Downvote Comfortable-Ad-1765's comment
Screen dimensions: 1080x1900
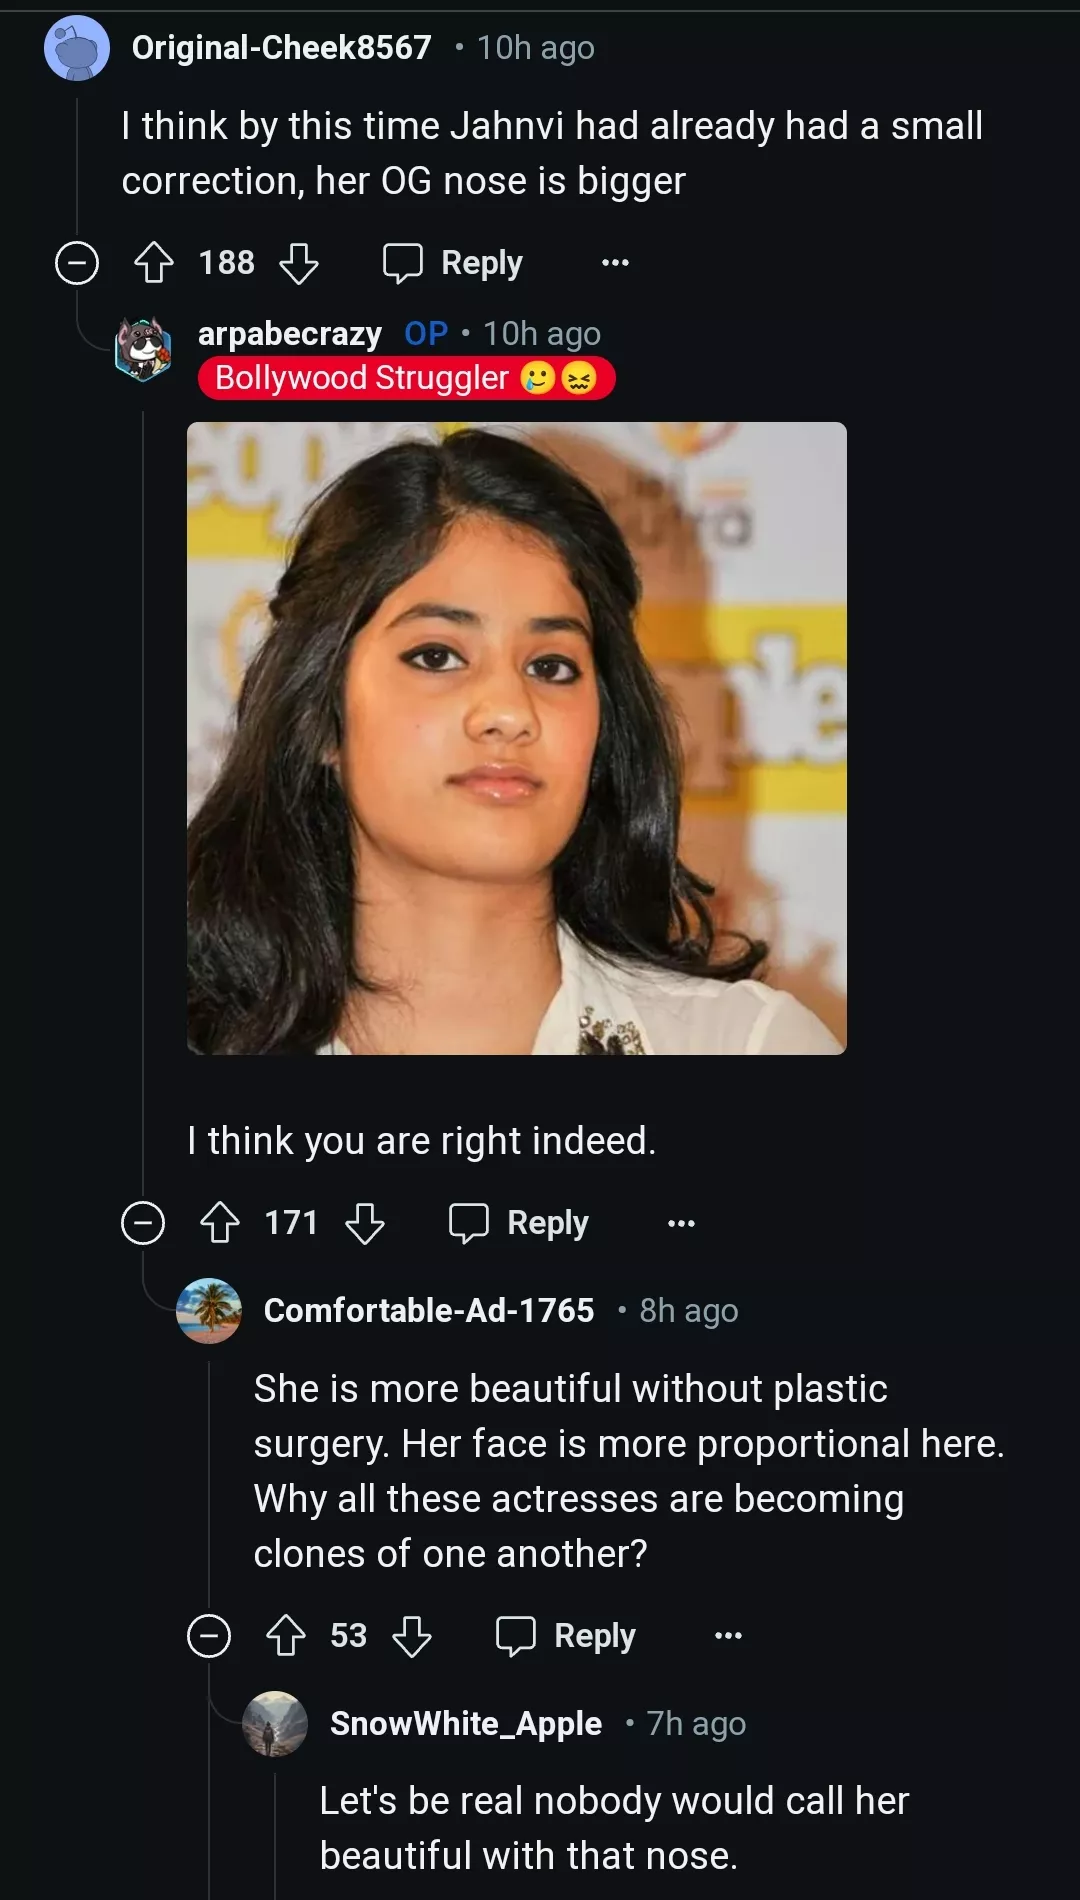coord(412,1636)
